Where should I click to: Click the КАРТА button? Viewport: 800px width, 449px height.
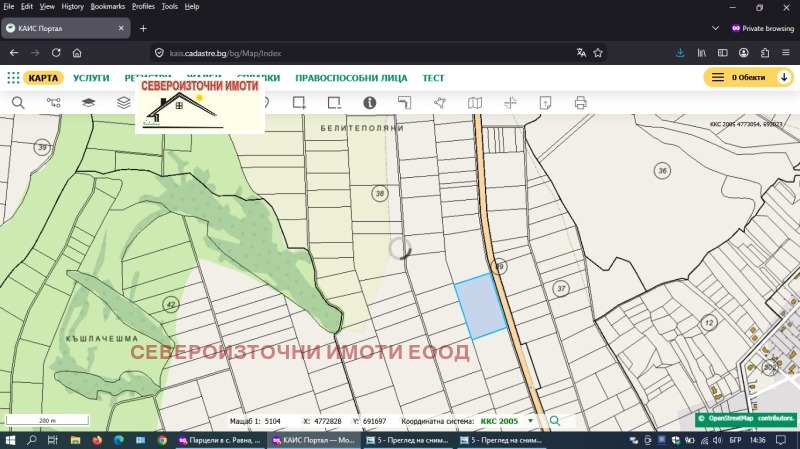click(43, 78)
